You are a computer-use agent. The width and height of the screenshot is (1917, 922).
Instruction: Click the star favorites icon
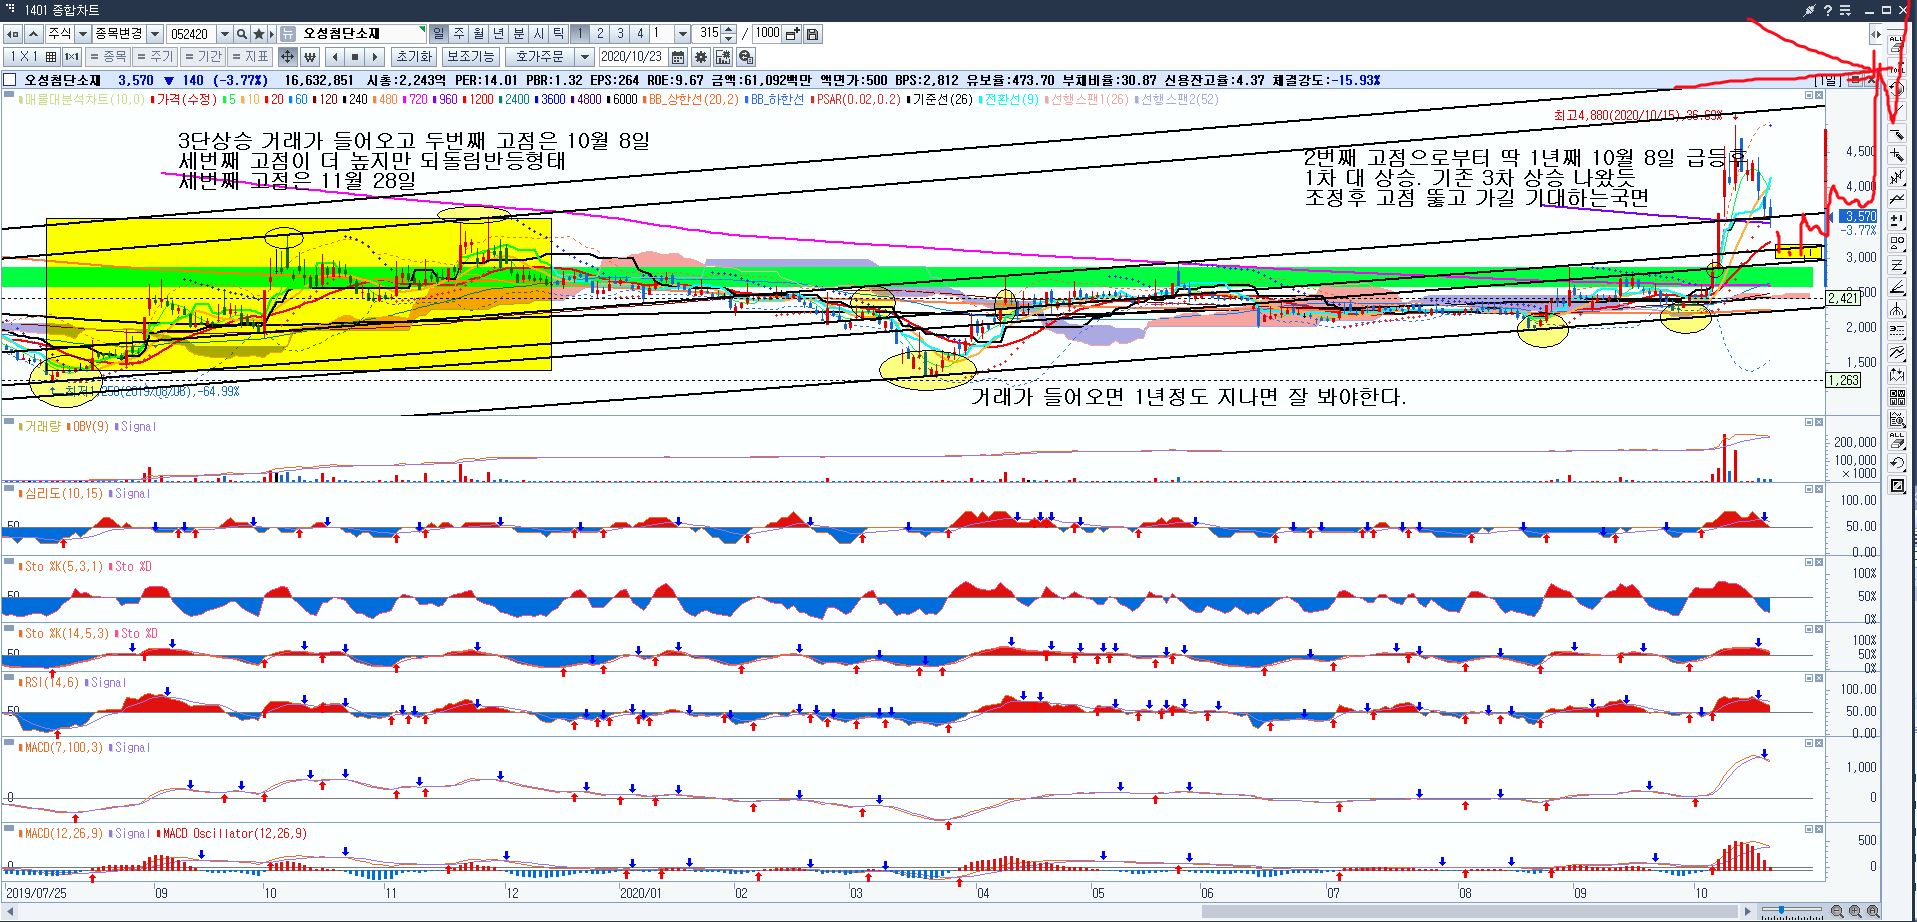[259, 34]
